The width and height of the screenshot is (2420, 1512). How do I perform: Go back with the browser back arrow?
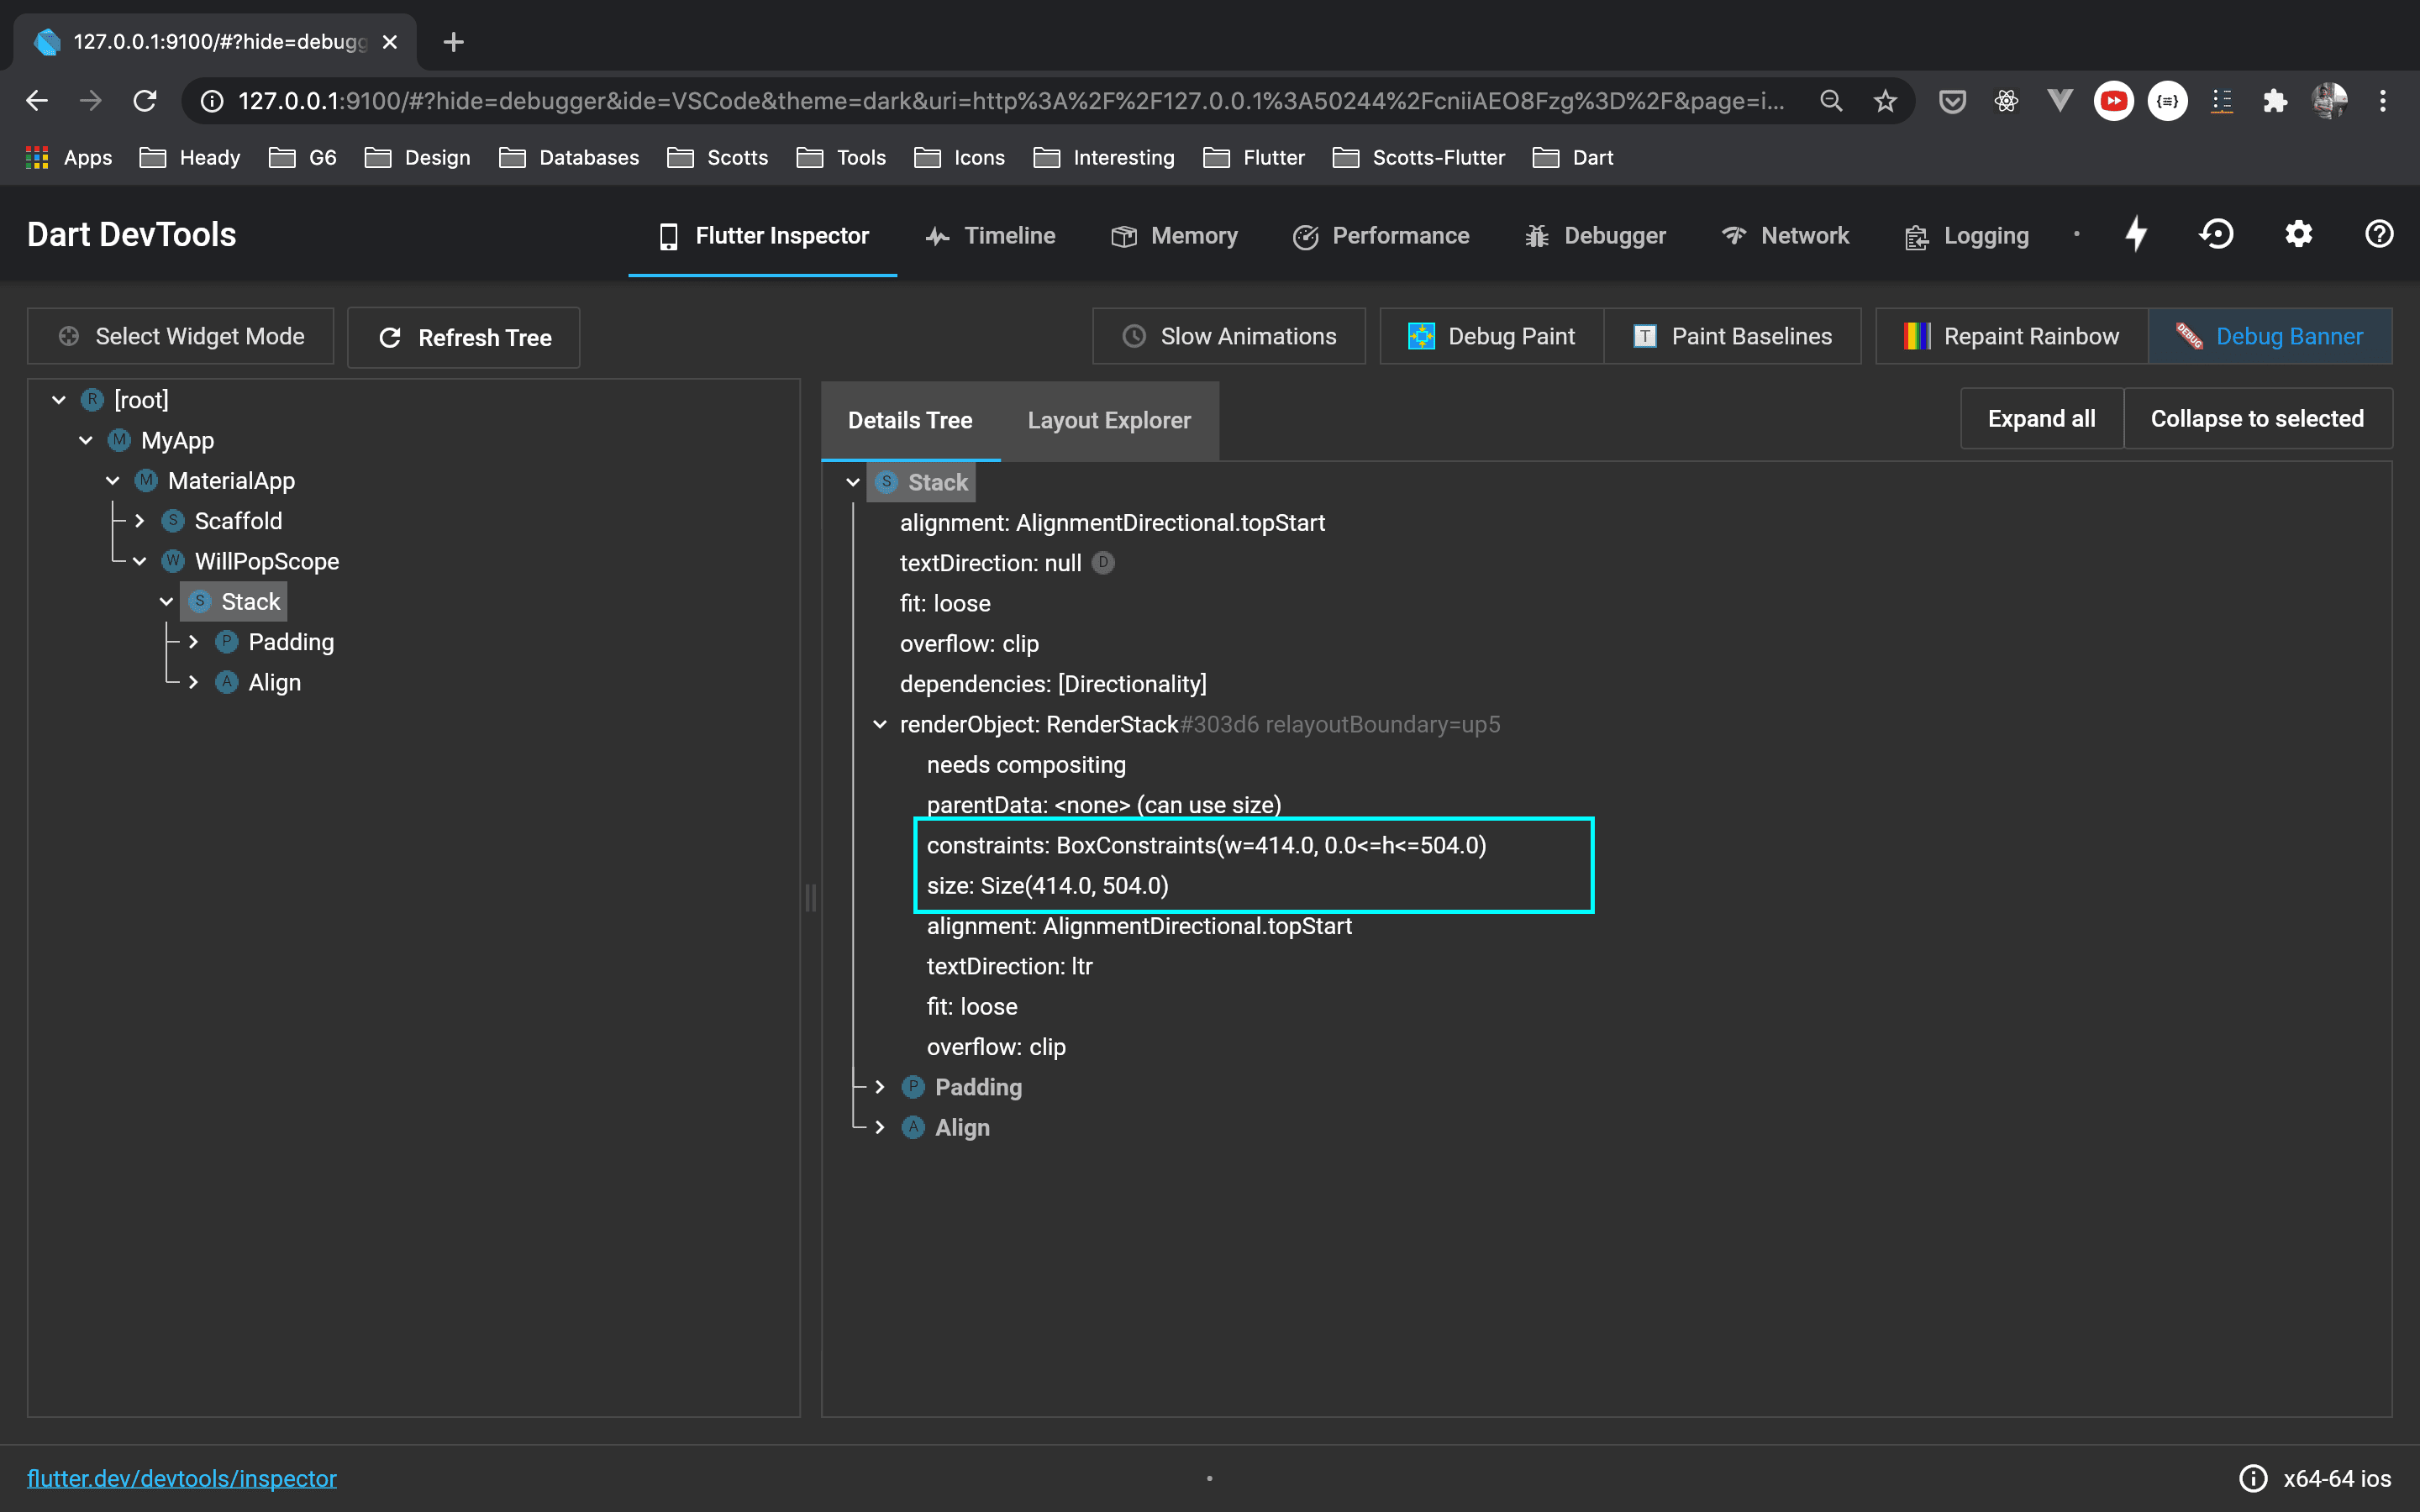coord(37,101)
